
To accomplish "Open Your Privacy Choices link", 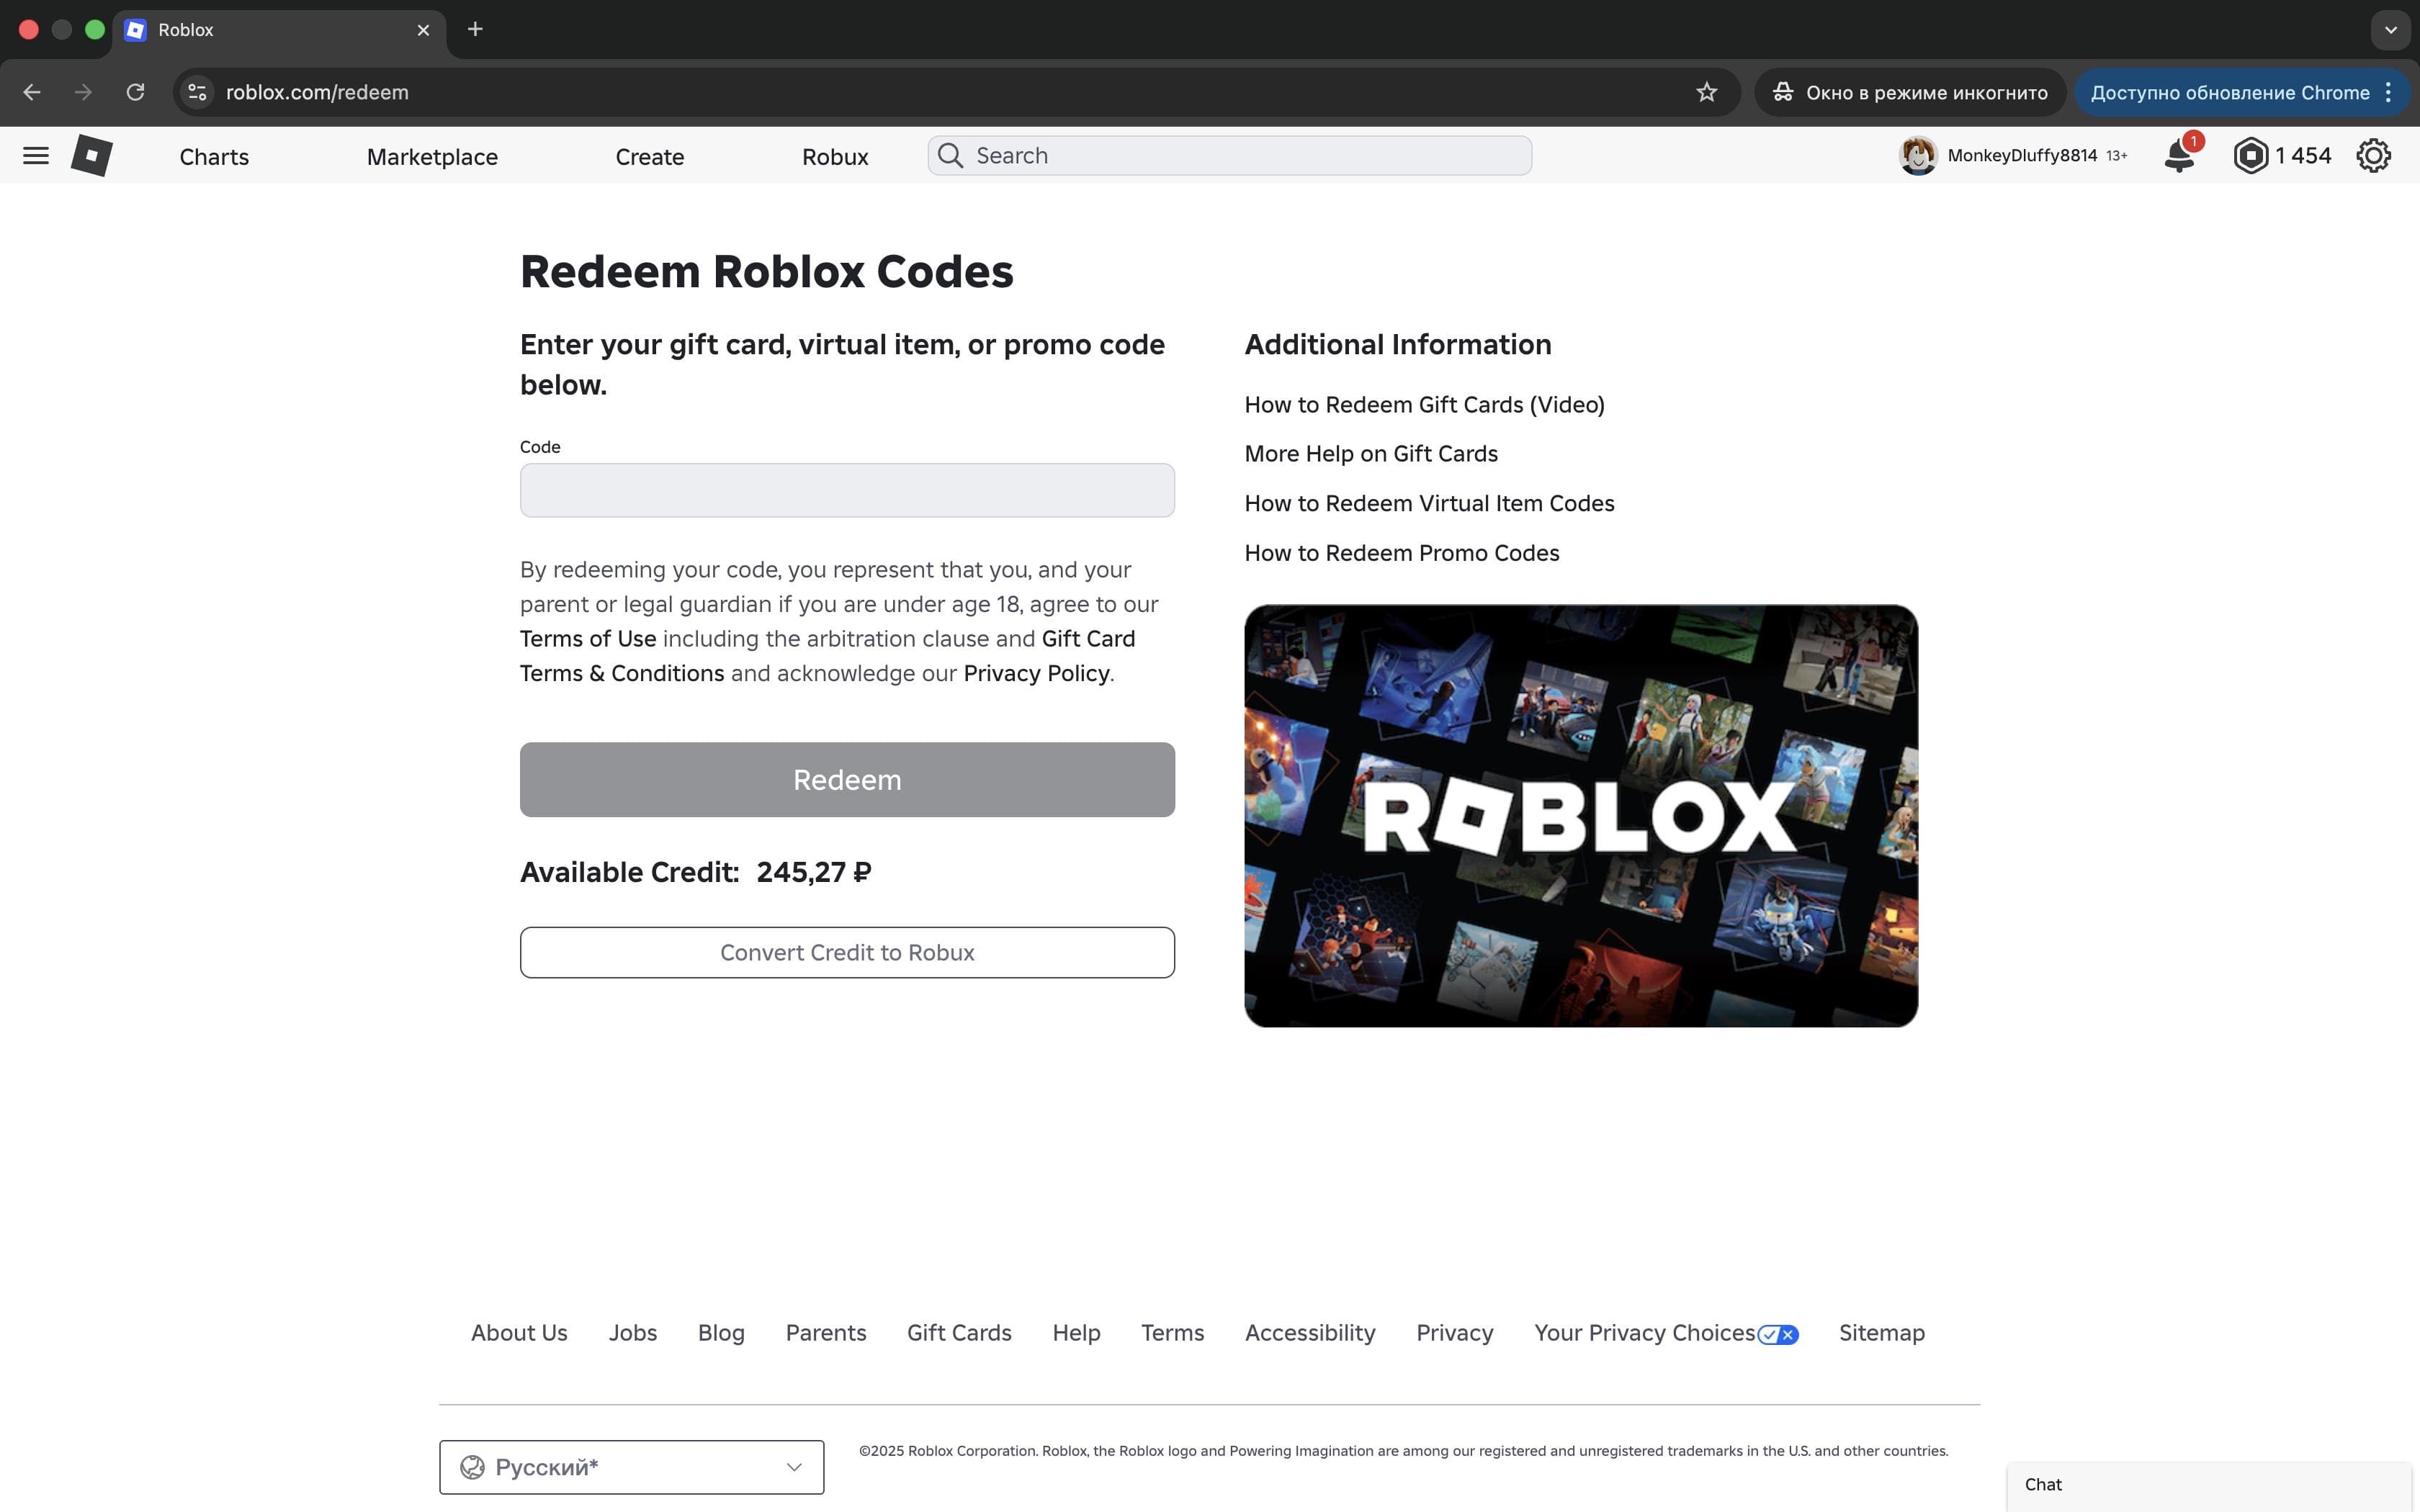I will click(1666, 1333).
